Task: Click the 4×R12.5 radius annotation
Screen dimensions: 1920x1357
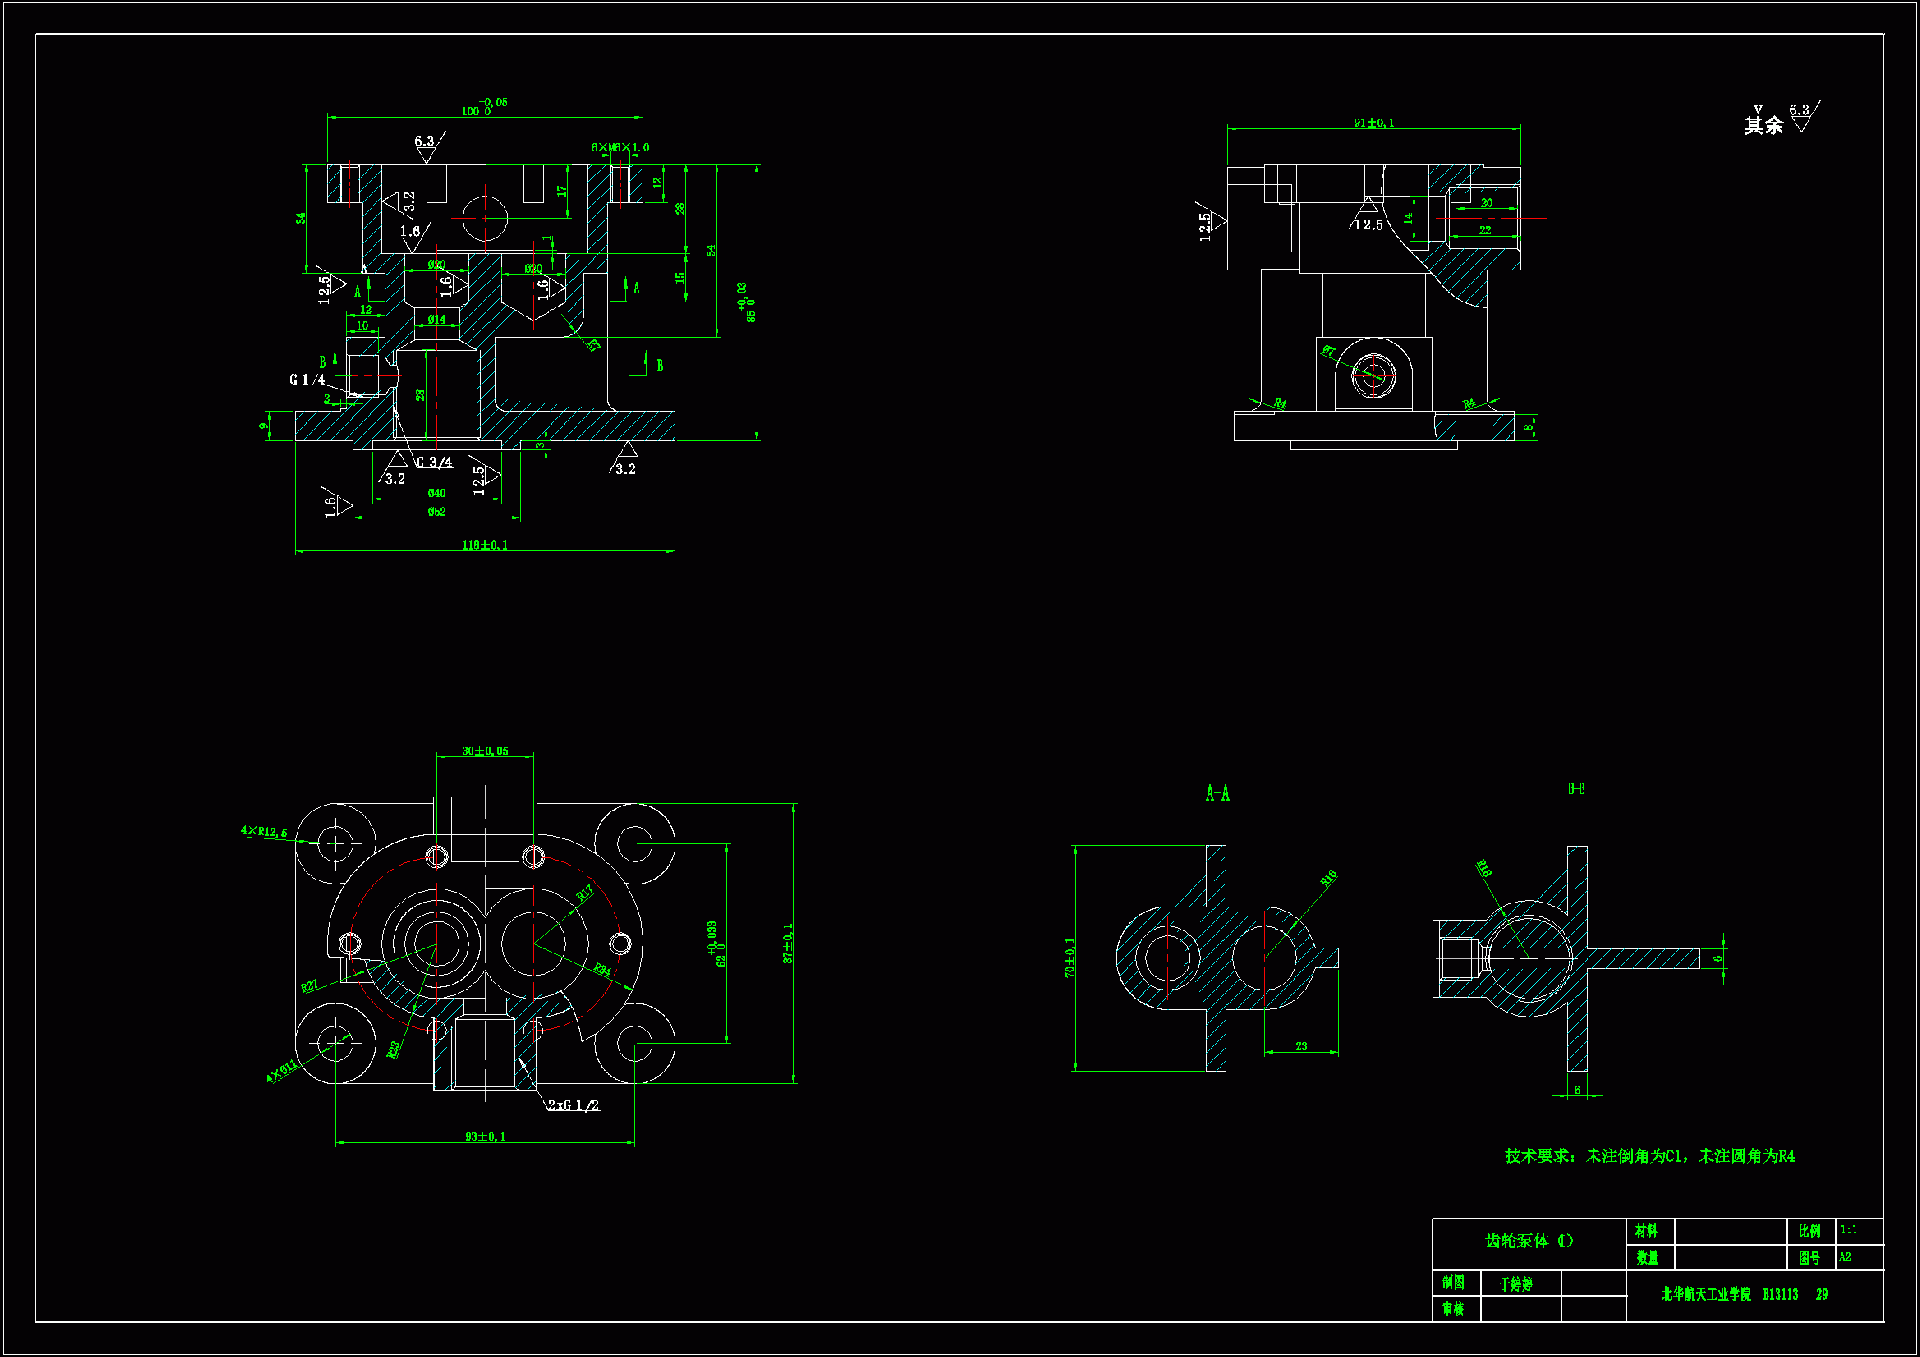Action: [263, 831]
